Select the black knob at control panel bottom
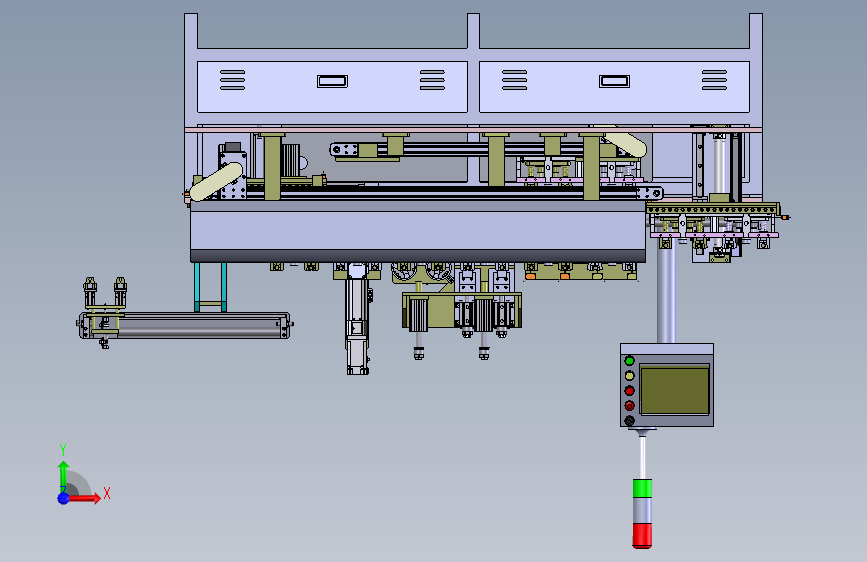867x562 pixels. click(629, 421)
